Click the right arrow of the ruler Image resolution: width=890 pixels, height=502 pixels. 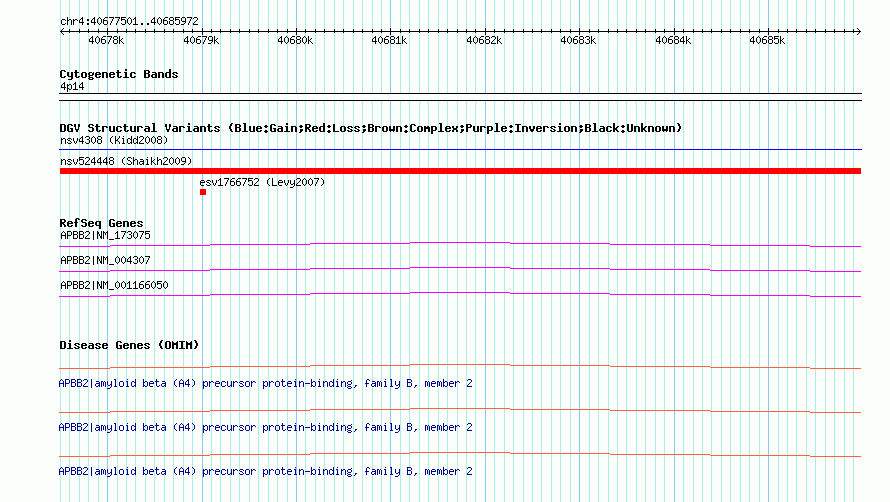(858, 31)
